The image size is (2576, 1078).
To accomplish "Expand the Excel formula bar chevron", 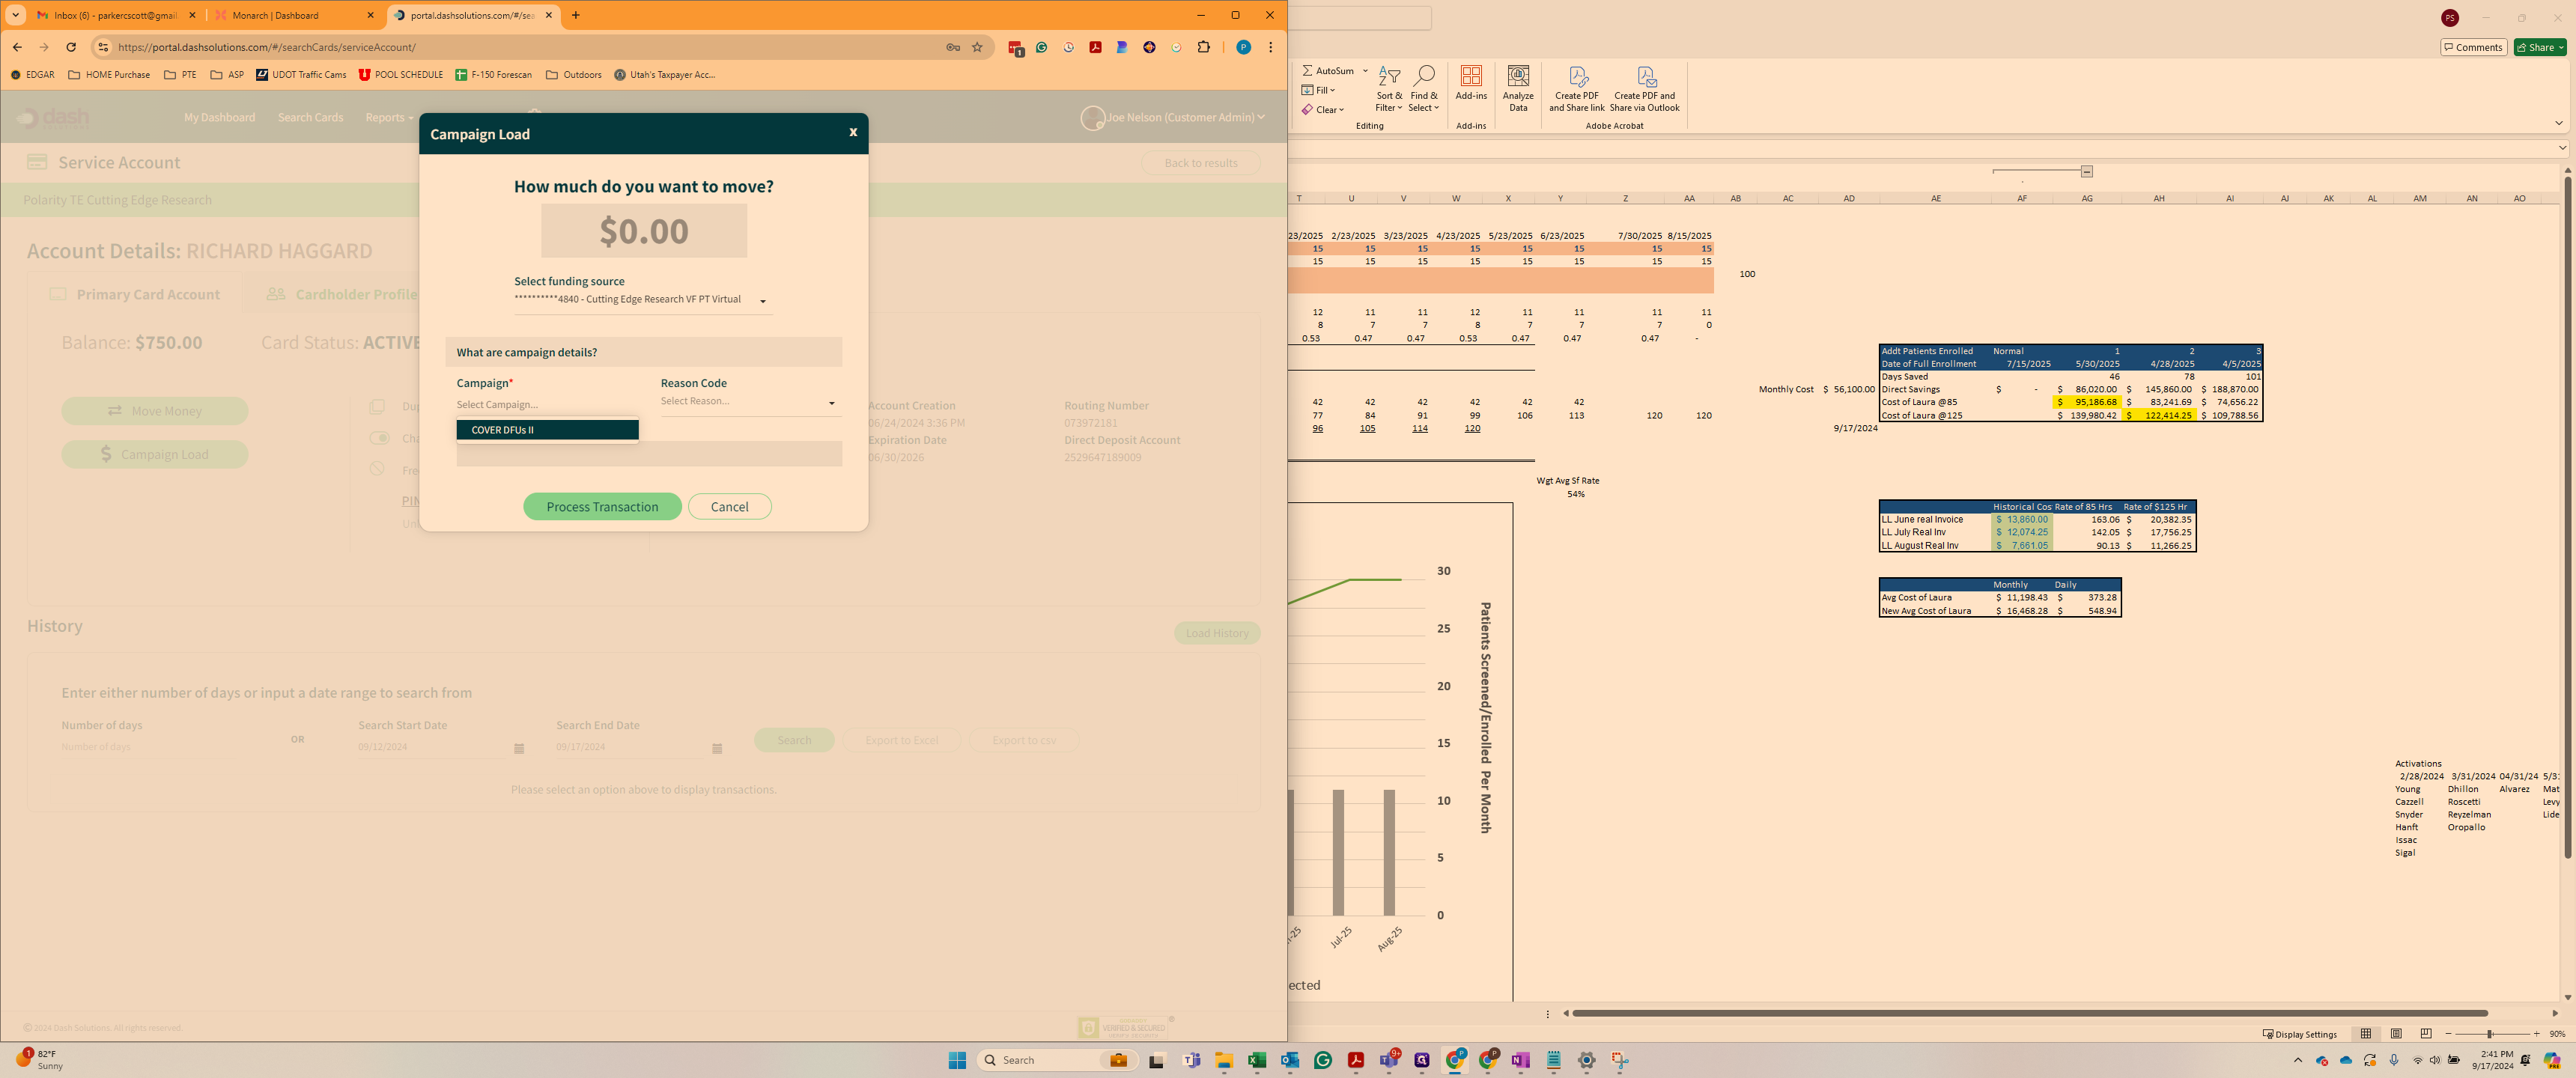I will (2562, 148).
